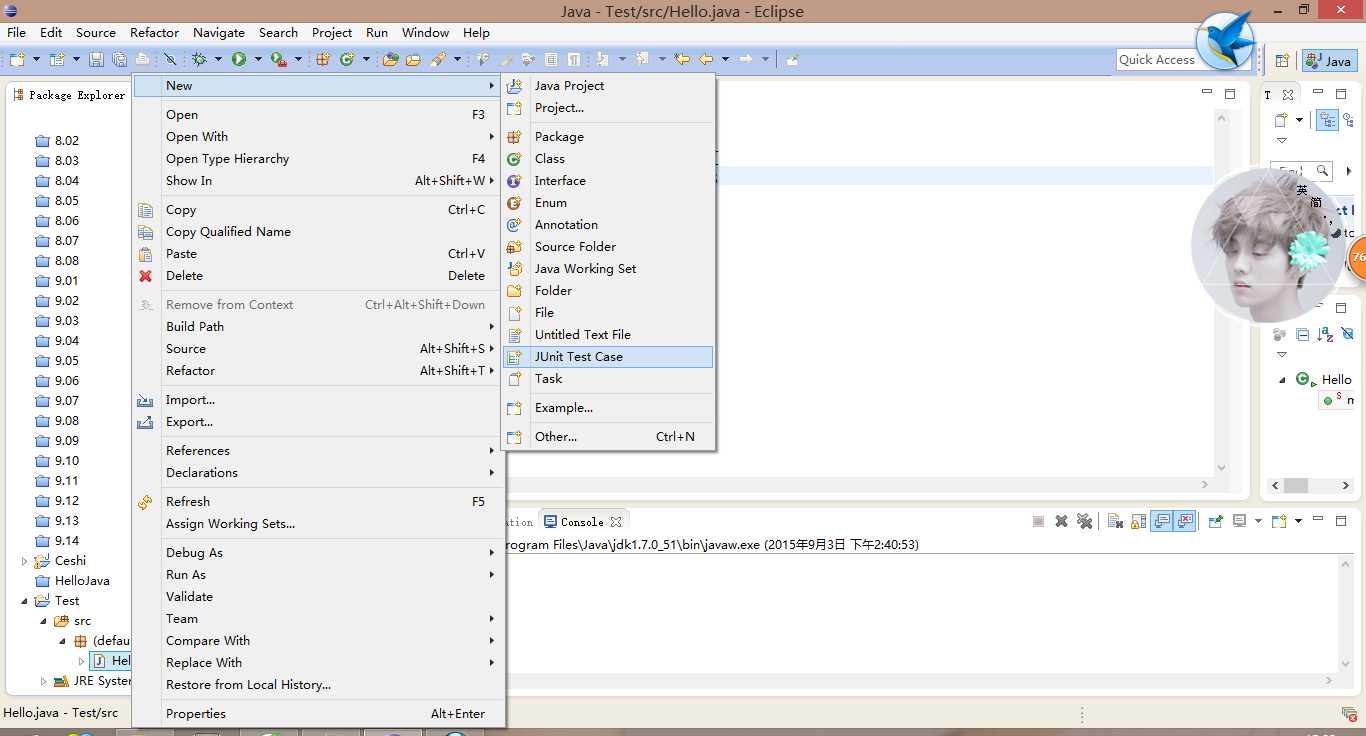Click the New wizard toolbar icon
This screenshot has height=736, width=1366.
(x=17, y=60)
